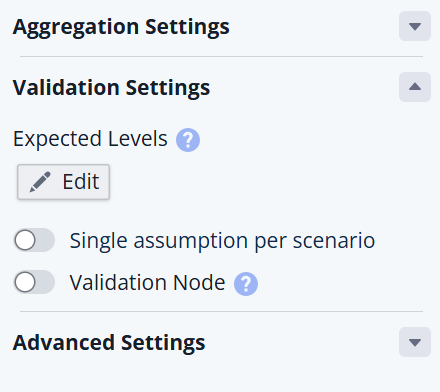The width and height of the screenshot is (440, 392).
Task: Open help for Expected Levels
Action: click(x=188, y=140)
